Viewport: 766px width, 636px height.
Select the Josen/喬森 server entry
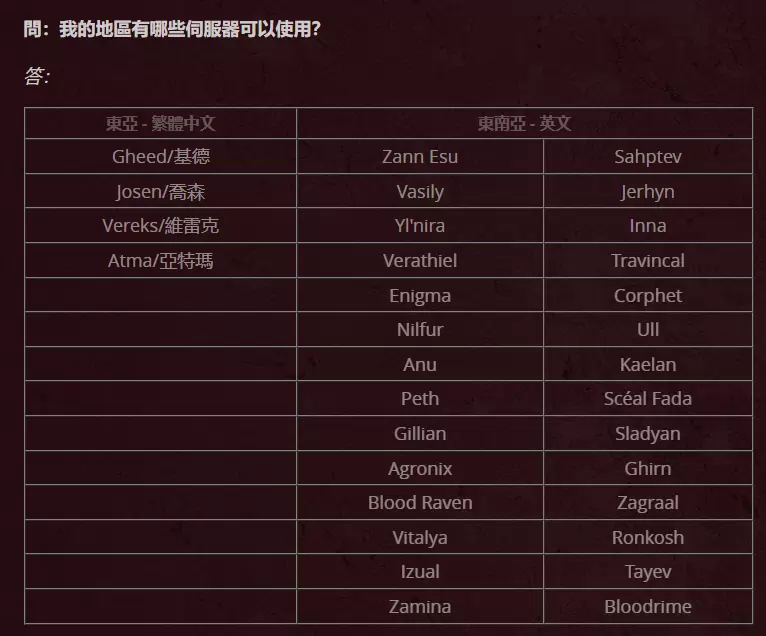click(x=161, y=191)
